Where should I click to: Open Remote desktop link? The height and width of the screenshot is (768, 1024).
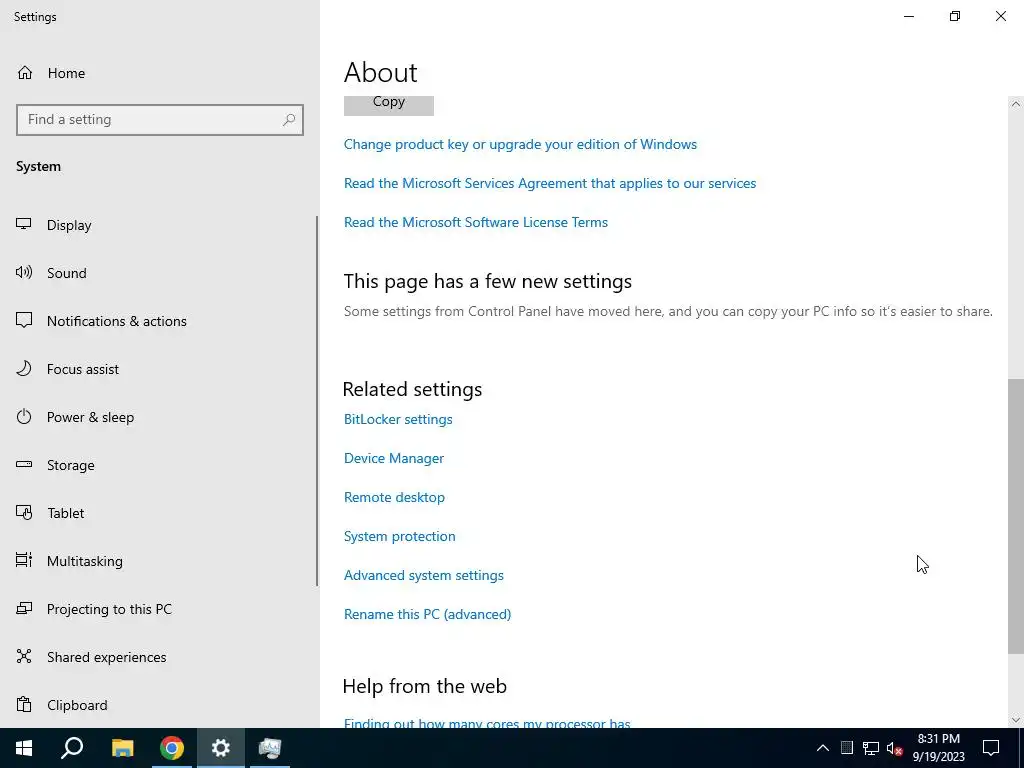tap(394, 497)
